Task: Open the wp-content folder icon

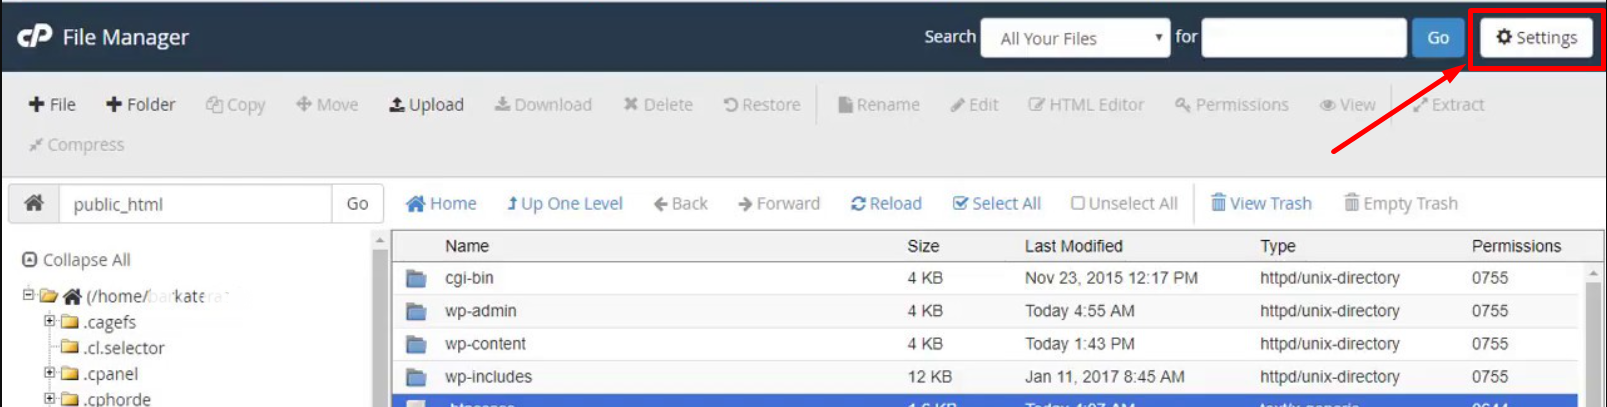Action: pyautogui.click(x=416, y=344)
